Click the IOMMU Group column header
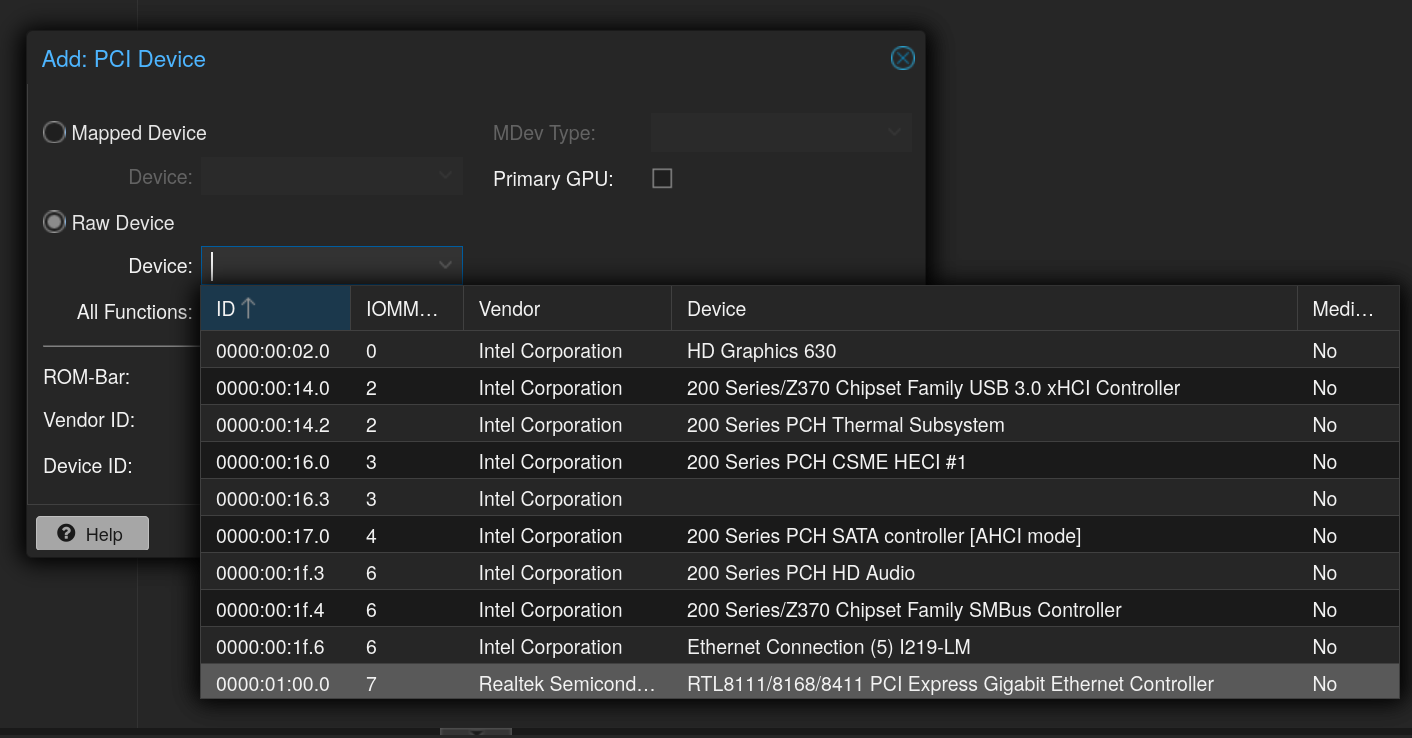Image resolution: width=1412 pixels, height=738 pixels. click(406, 309)
